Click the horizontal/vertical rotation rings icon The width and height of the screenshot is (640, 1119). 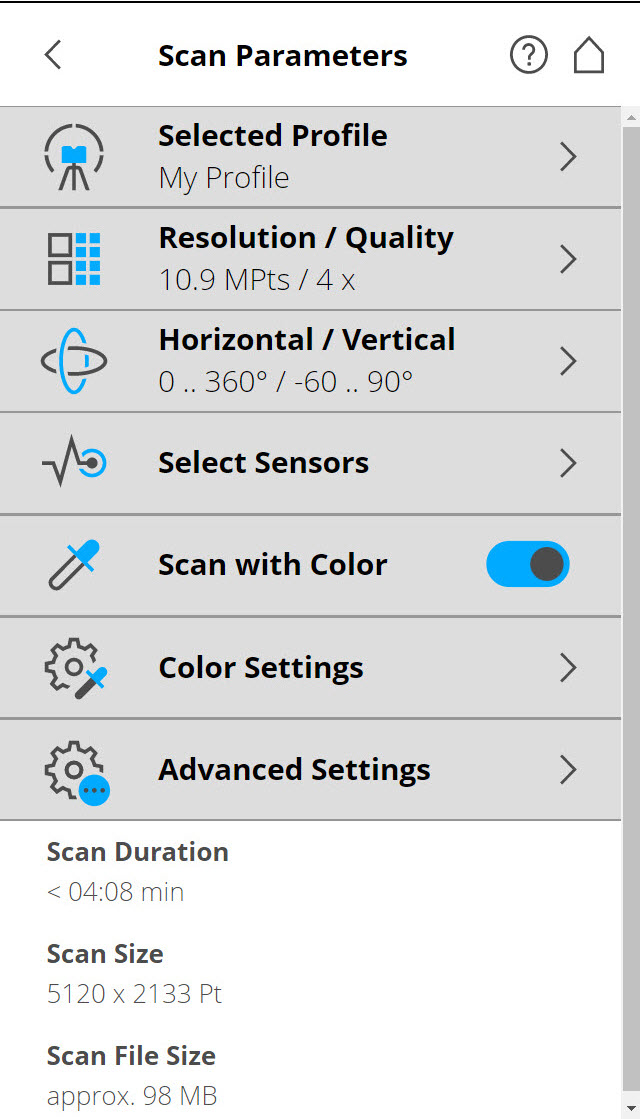coord(74,361)
